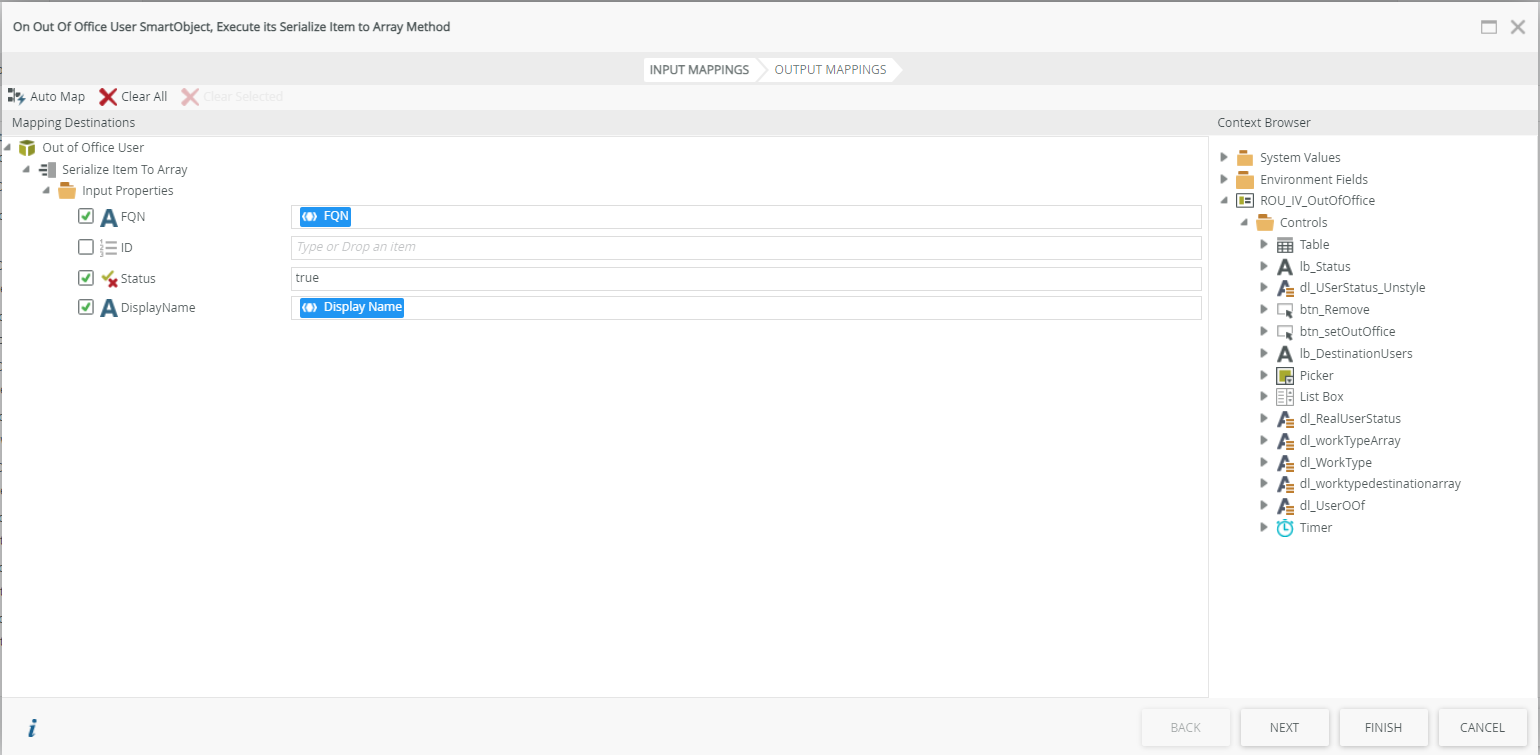Click the info icon at bottom left
This screenshot has height=755, width=1540.
pos(32,728)
